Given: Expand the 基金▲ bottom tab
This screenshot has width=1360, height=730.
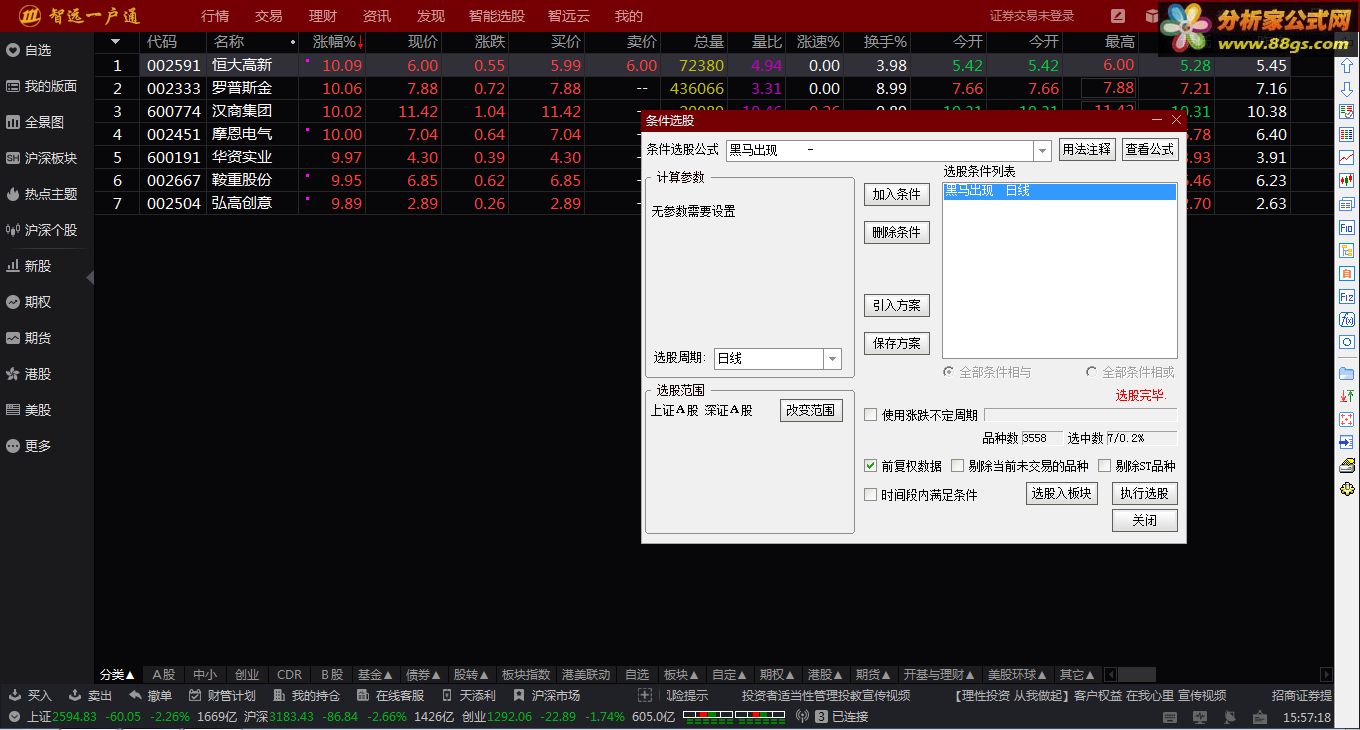Looking at the screenshot, I should pyautogui.click(x=375, y=675).
